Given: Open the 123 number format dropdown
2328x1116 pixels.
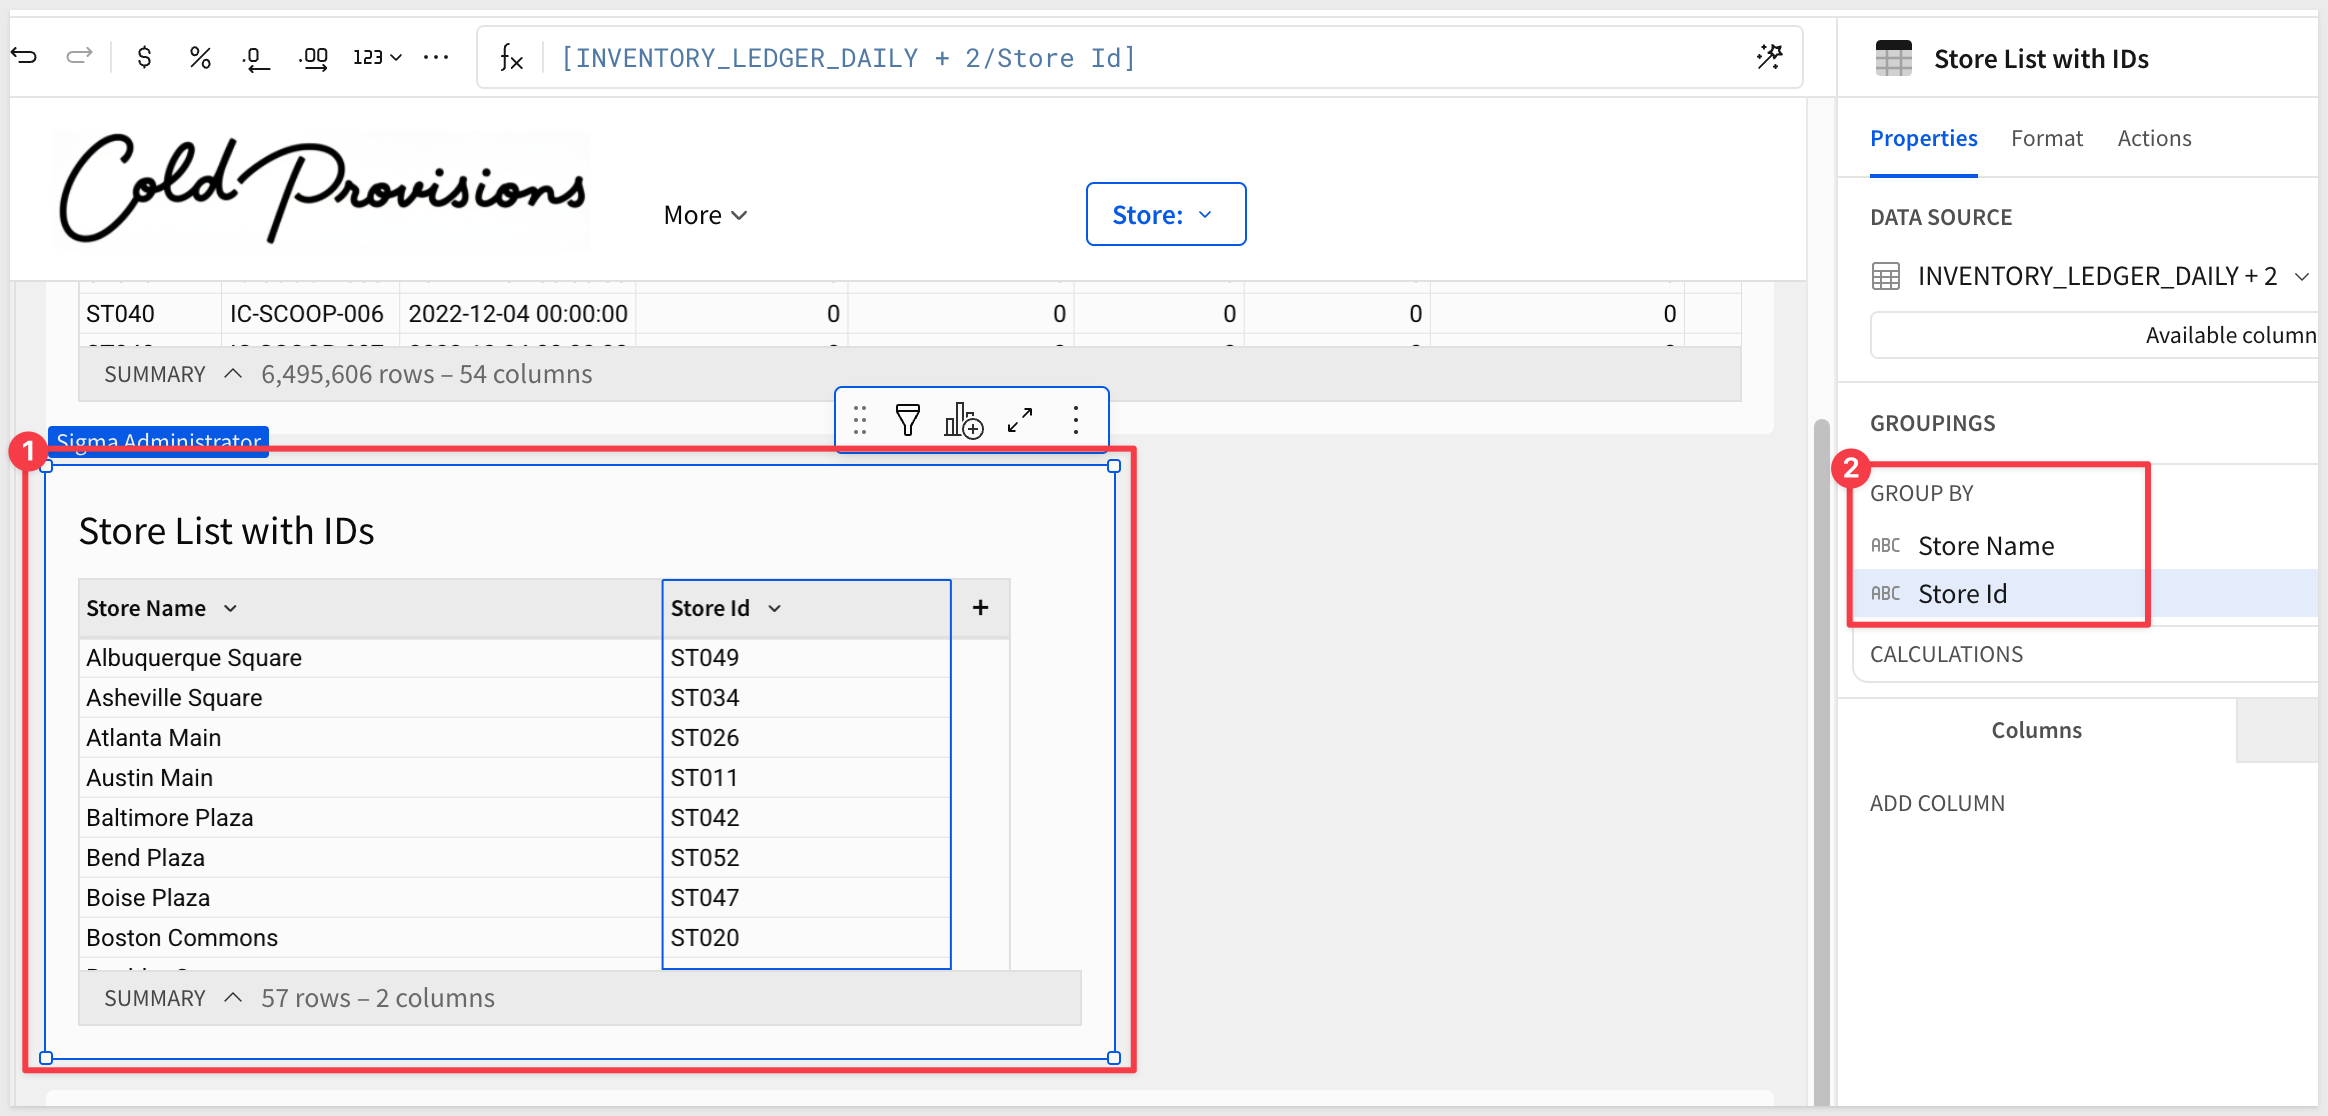Looking at the screenshot, I should pos(377,58).
